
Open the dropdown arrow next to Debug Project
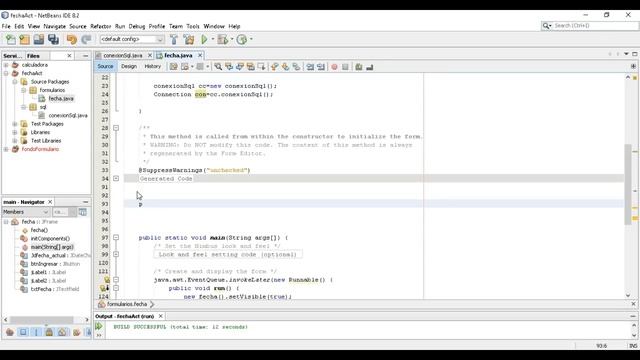coord(231,39)
